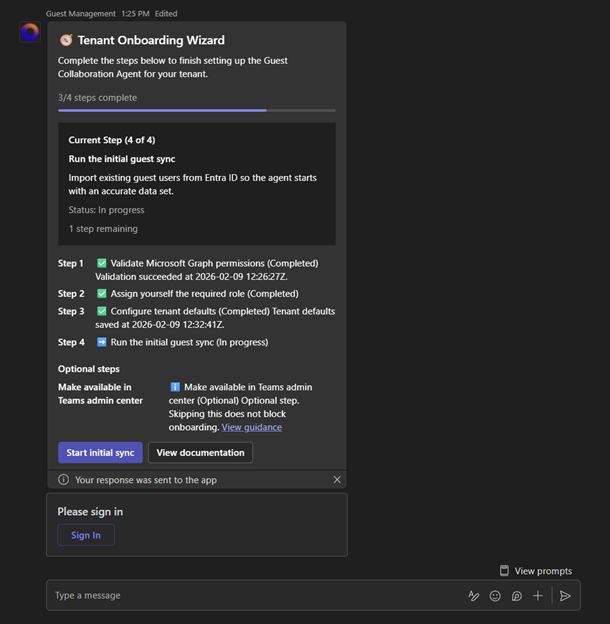
Task: Click the onboarding steps progress bar
Action: (x=196, y=110)
